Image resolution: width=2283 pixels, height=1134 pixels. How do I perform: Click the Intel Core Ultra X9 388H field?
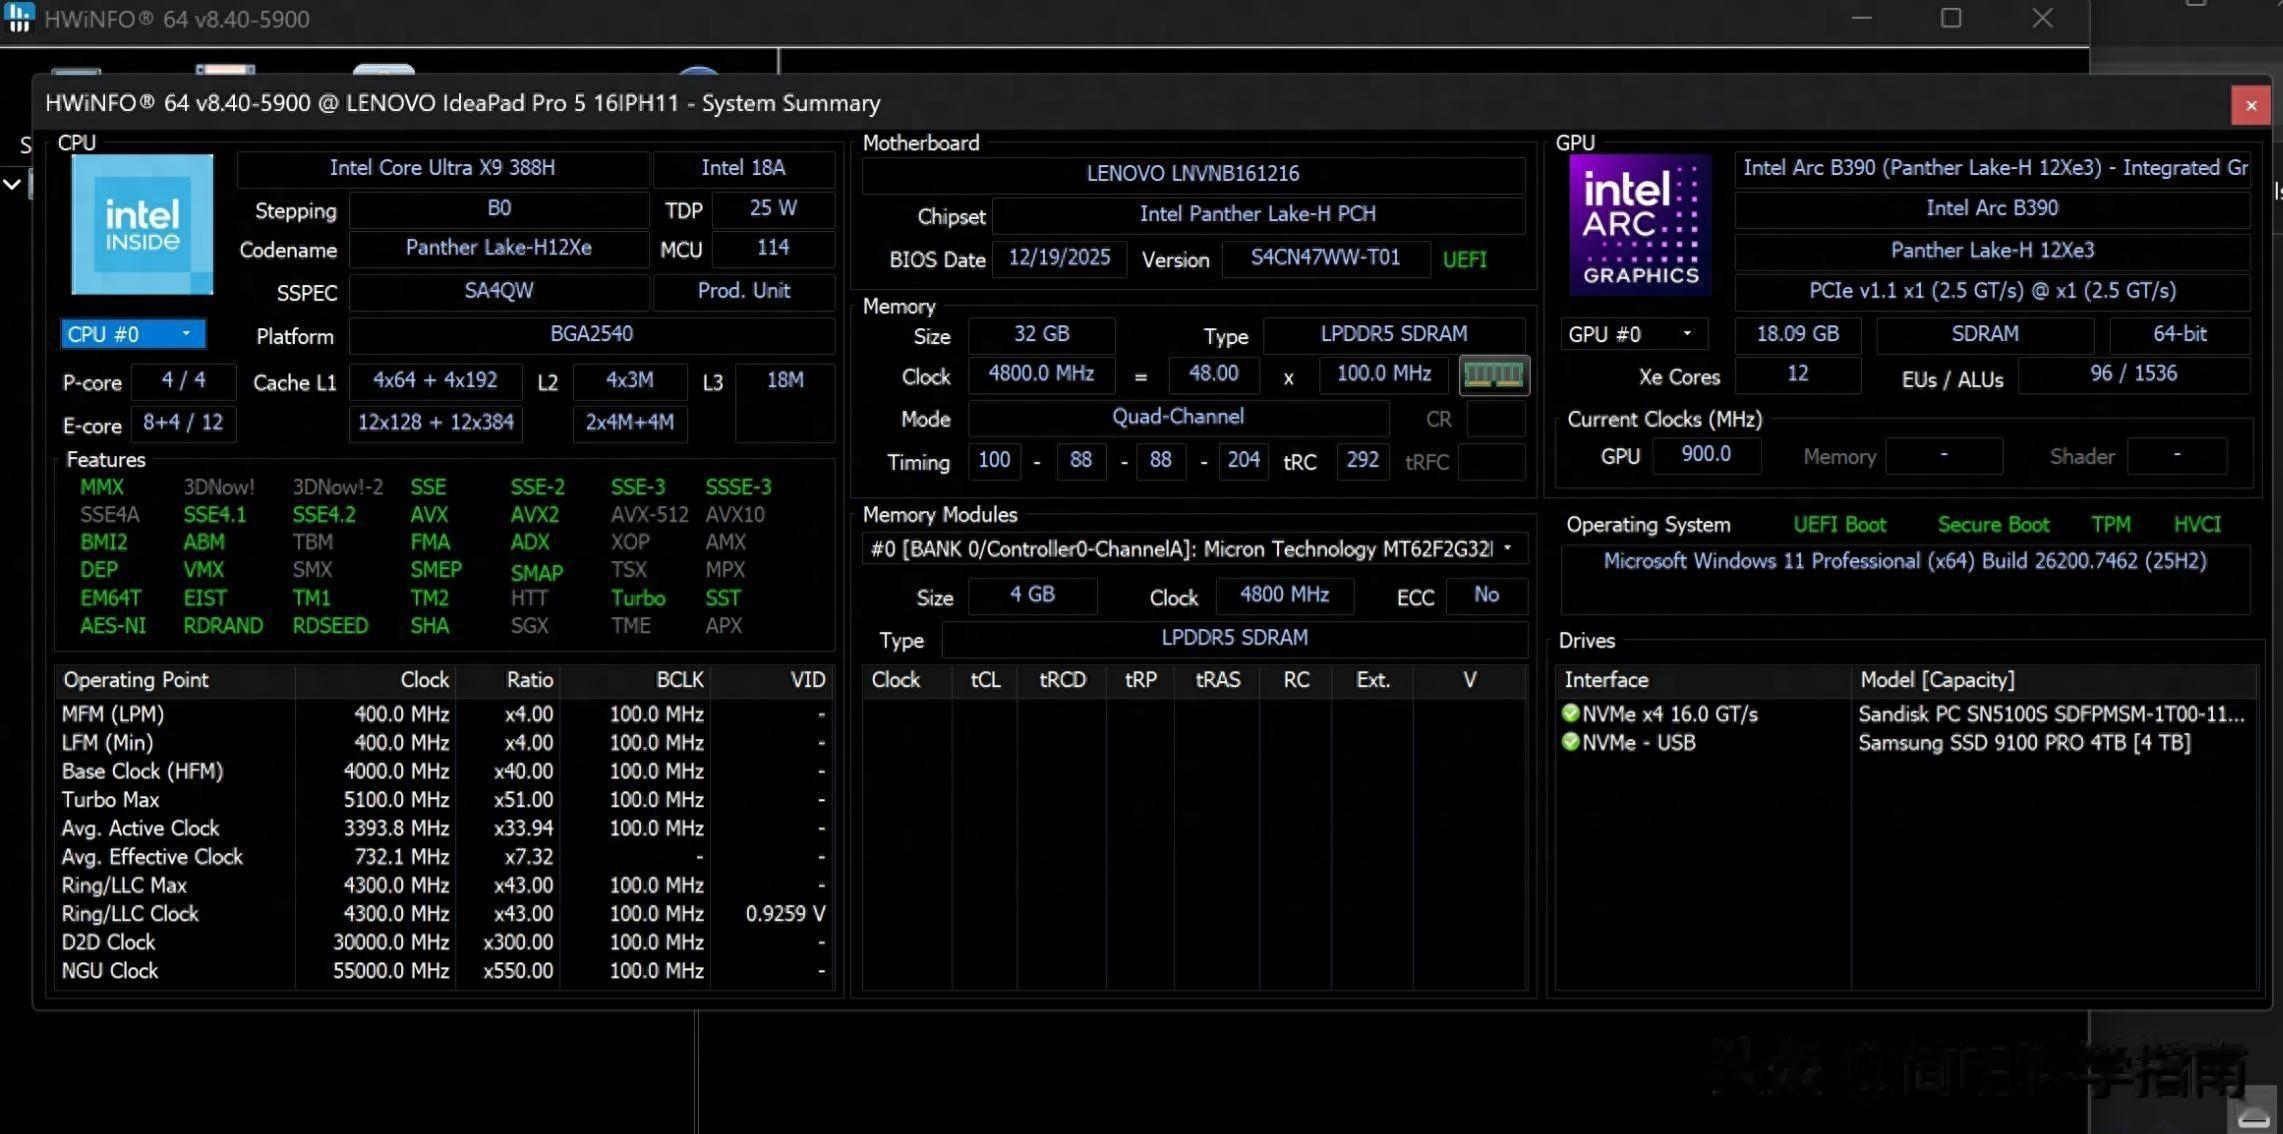[x=442, y=168]
